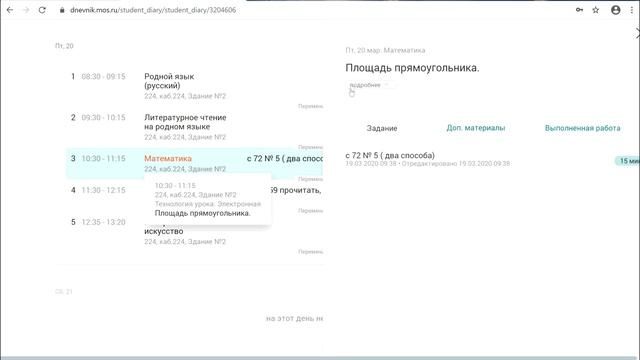Open the saved passwords key icon
Screen dimensions: 640x360
pos(579,10)
